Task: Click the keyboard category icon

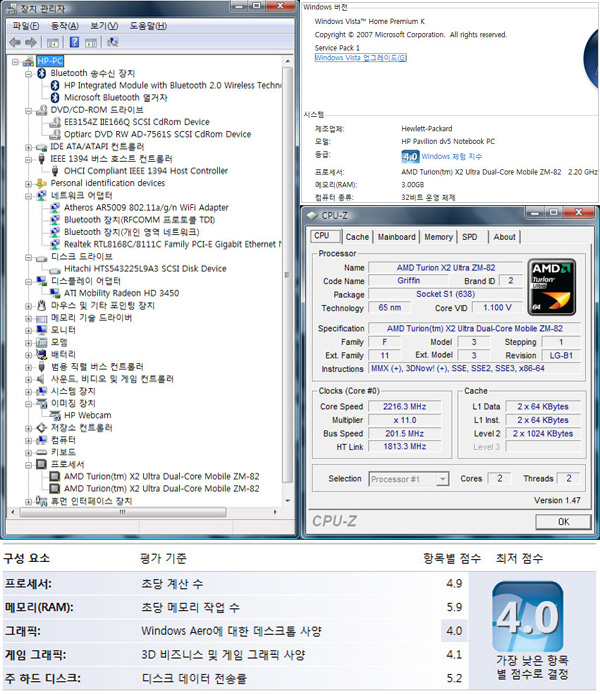Action: pyautogui.click(x=42, y=452)
